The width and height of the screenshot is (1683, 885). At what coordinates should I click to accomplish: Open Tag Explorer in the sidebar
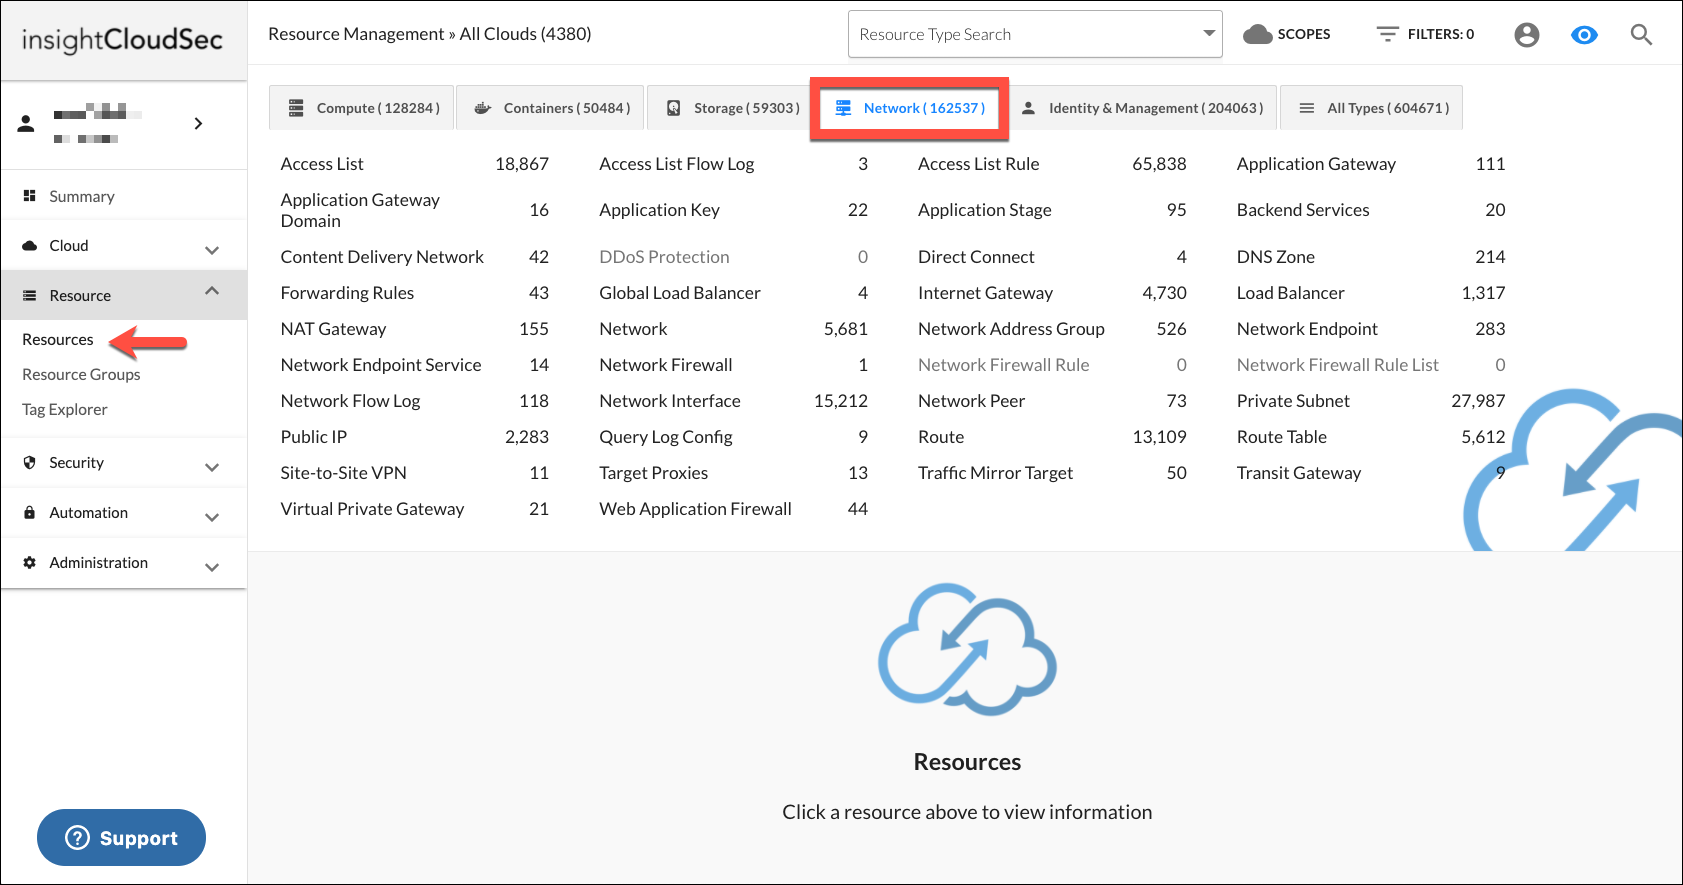[65, 409]
